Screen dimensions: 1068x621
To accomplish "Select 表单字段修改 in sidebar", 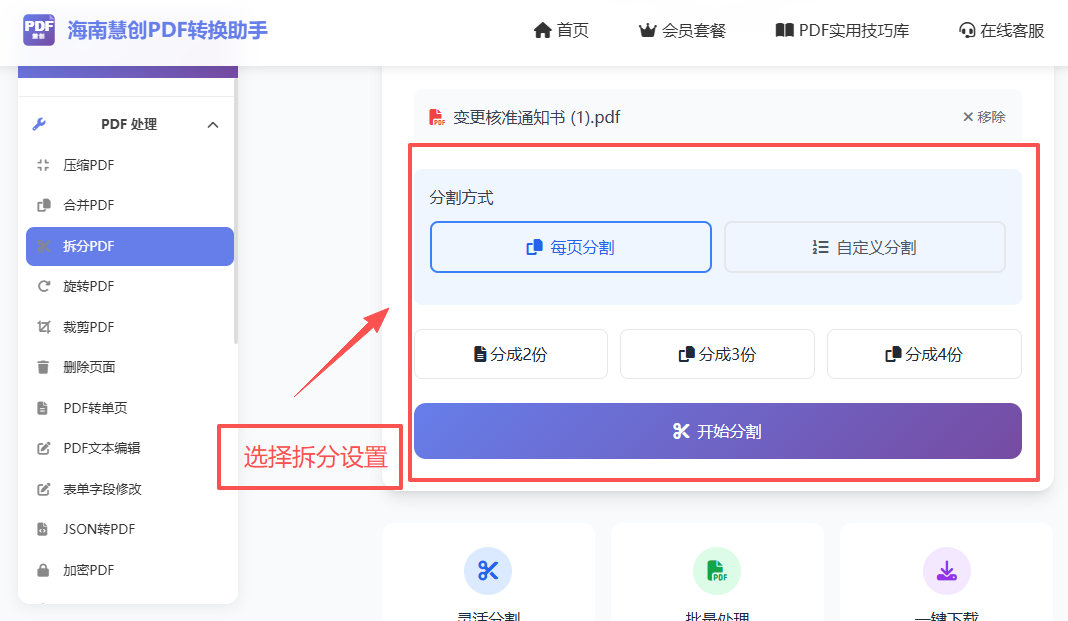I will pyautogui.click(x=129, y=489).
